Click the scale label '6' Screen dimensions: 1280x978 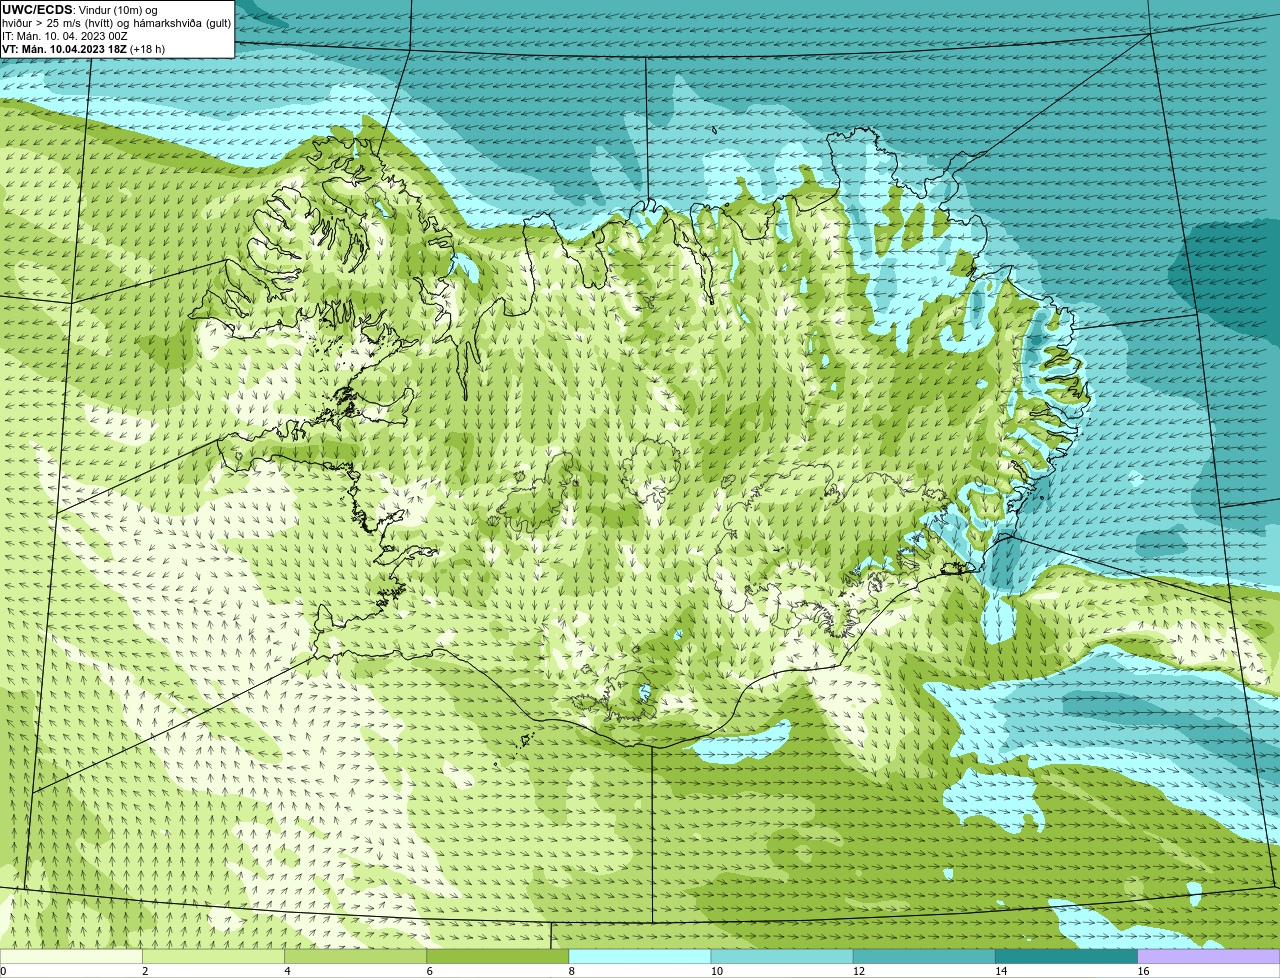coord(429,971)
